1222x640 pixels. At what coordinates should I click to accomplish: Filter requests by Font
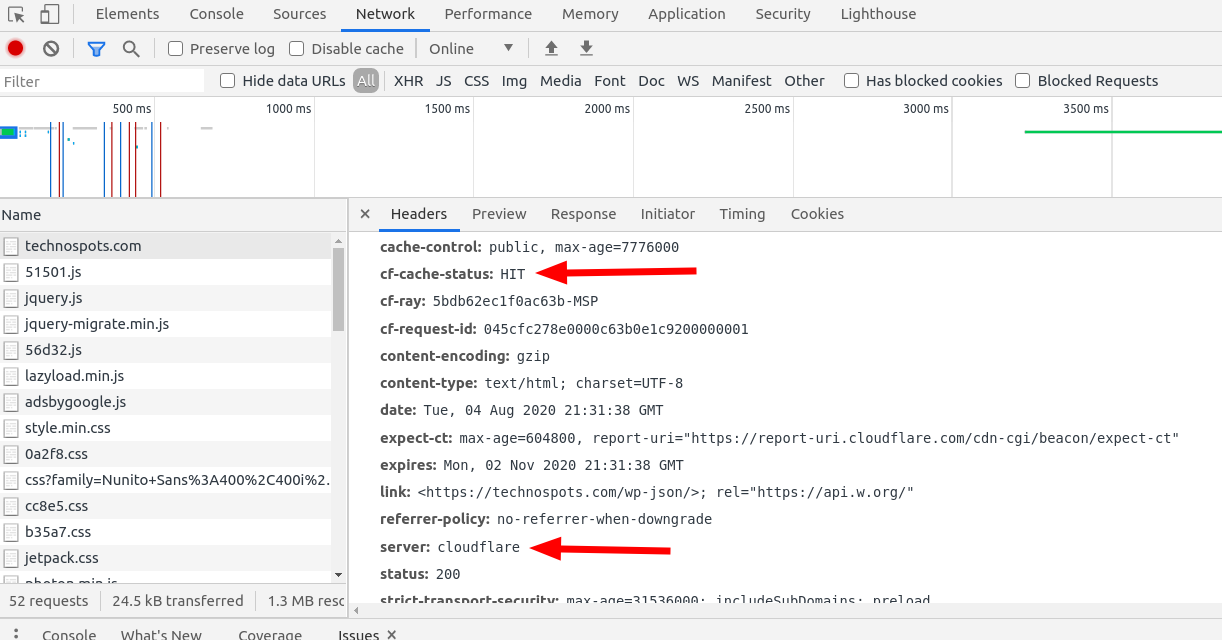tap(610, 81)
